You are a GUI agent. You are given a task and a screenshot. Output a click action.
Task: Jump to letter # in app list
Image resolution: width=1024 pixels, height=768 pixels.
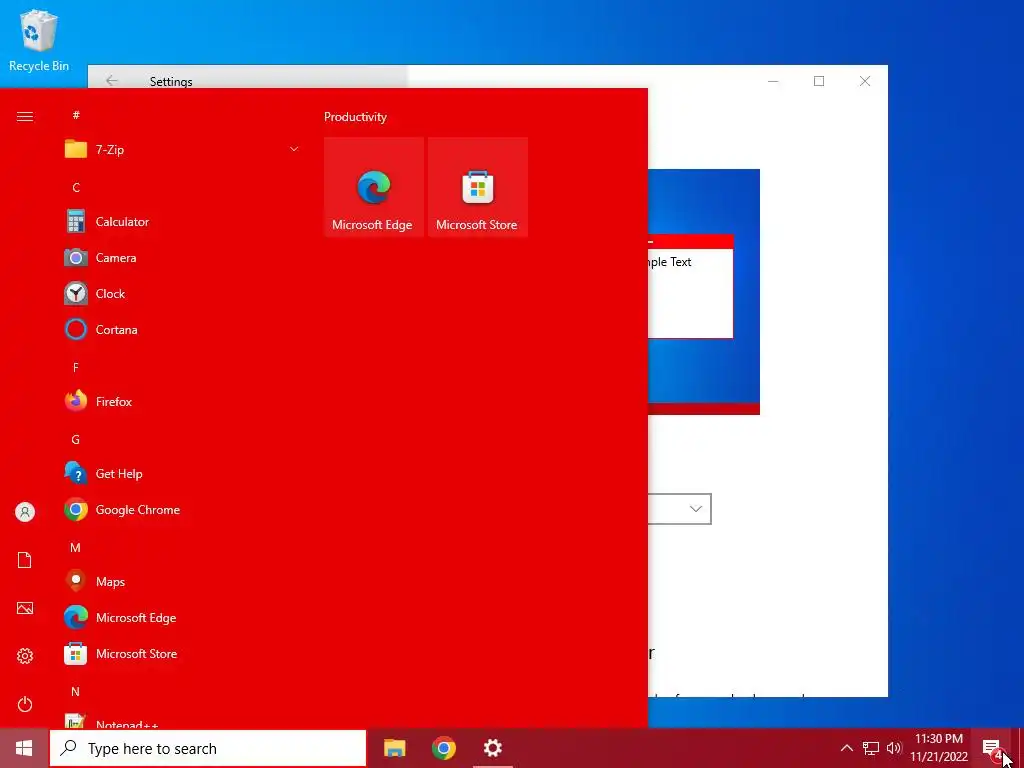coord(76,115)
